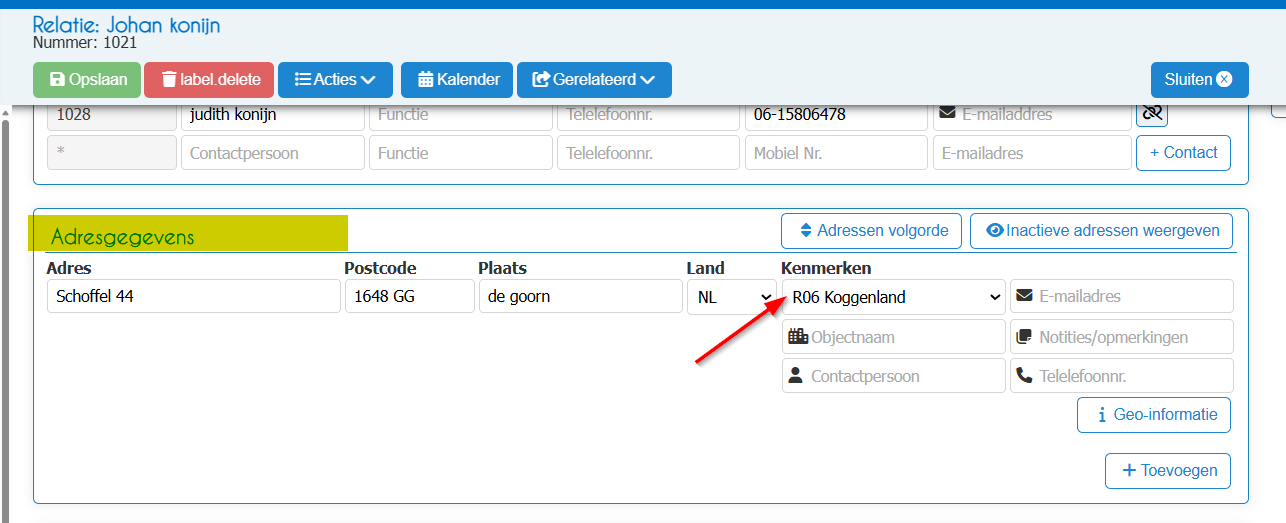
Task: Click the Notities/opmerkingen field
Action: click(1122, 337)
